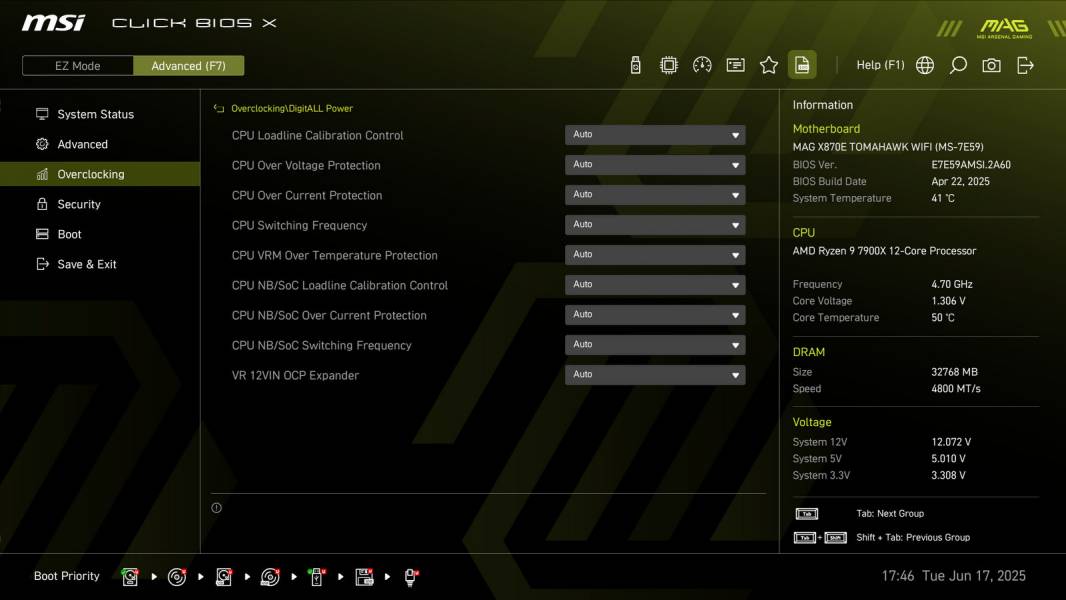
Task: Open the CPU chip icon in toolbar
Action: pyautogui.click(x=668, y=65)
